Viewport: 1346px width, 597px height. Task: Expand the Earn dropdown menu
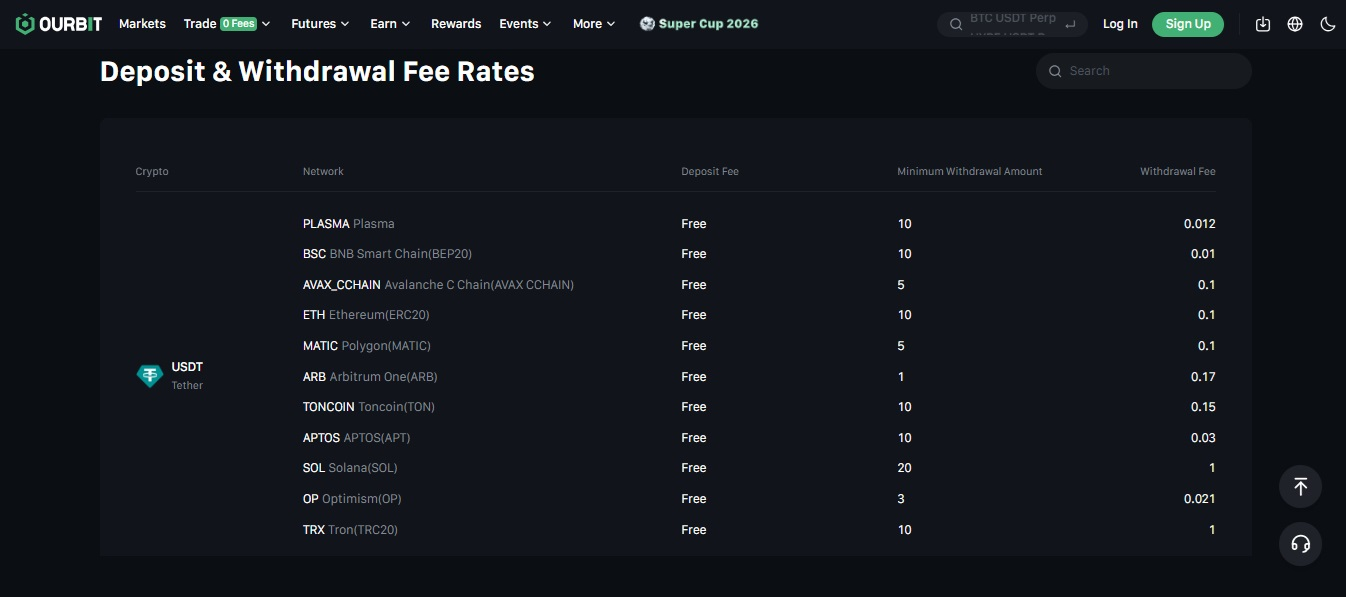pyautogui.click(x=390, y=24)
